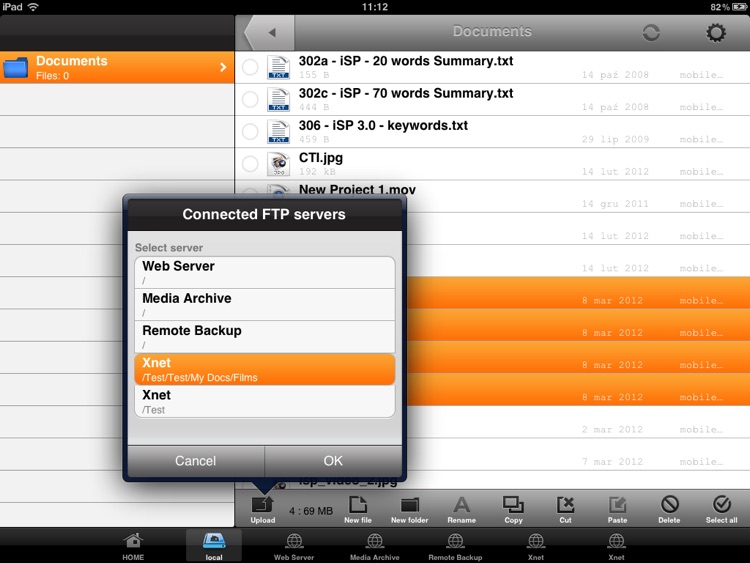This screenshot has height=563, width=750.
Task: Copy the selected files
Action: point(513,510)
